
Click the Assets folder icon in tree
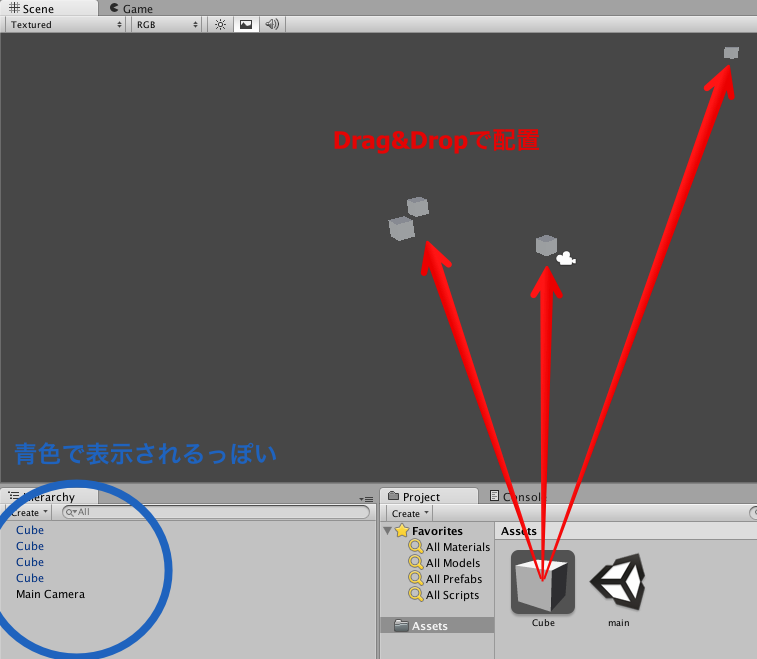[401, 625]
